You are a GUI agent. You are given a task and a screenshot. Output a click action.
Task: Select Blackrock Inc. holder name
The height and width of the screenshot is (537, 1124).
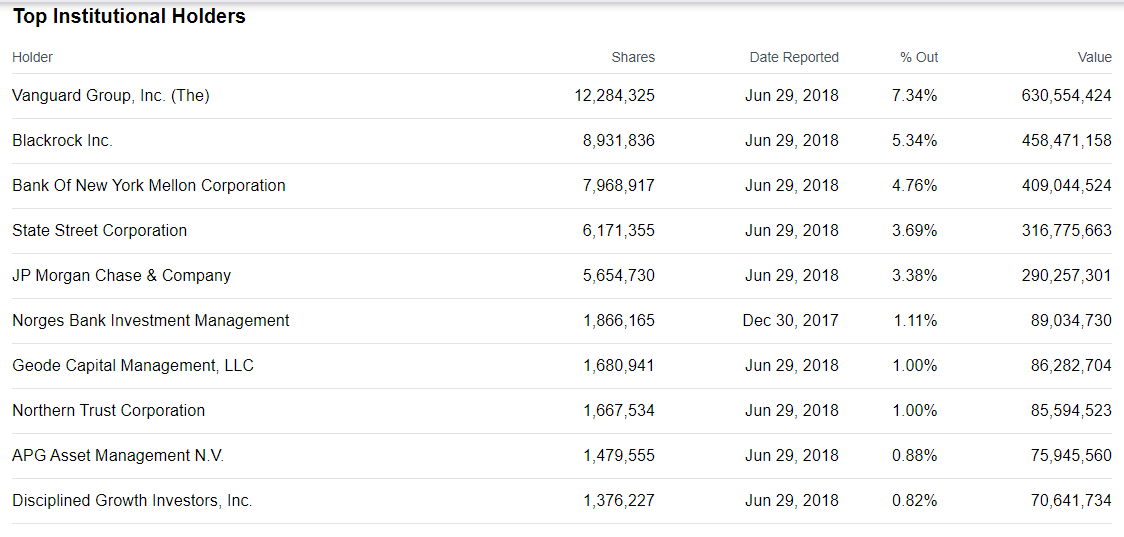(63, 141)
